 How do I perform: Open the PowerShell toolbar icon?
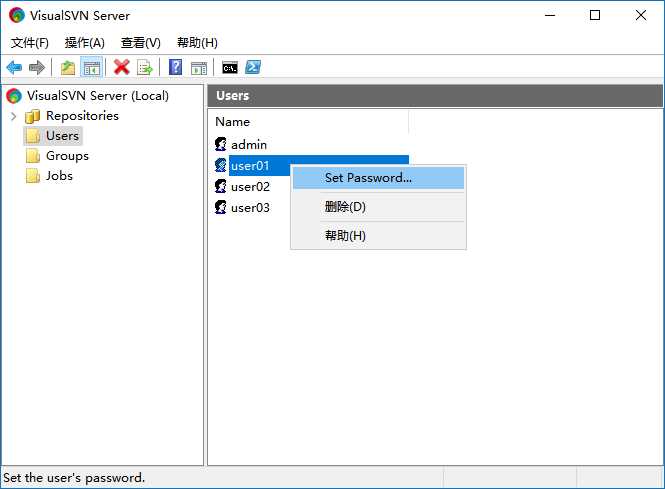coord(253,67)
